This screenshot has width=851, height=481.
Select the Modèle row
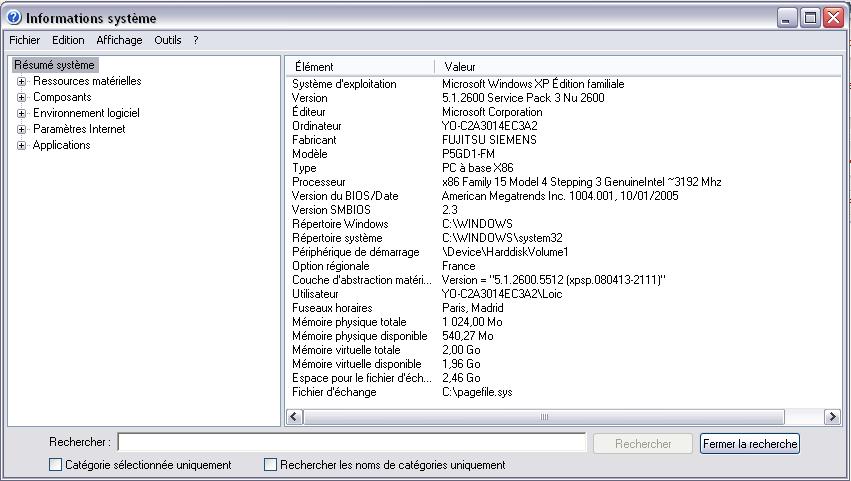click(563, 154)
